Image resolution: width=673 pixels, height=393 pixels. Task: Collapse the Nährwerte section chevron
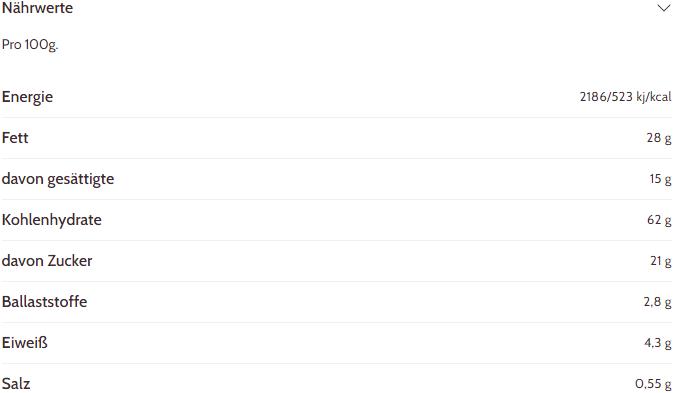pyautogui.click(x=664, y=8)
